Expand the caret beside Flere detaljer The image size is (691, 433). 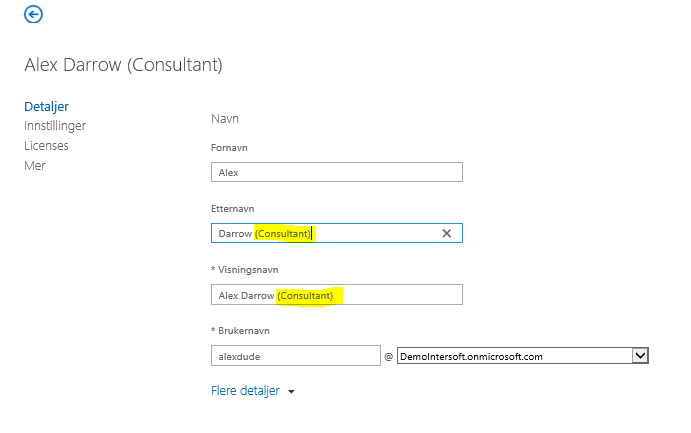(x=291, y=392)
